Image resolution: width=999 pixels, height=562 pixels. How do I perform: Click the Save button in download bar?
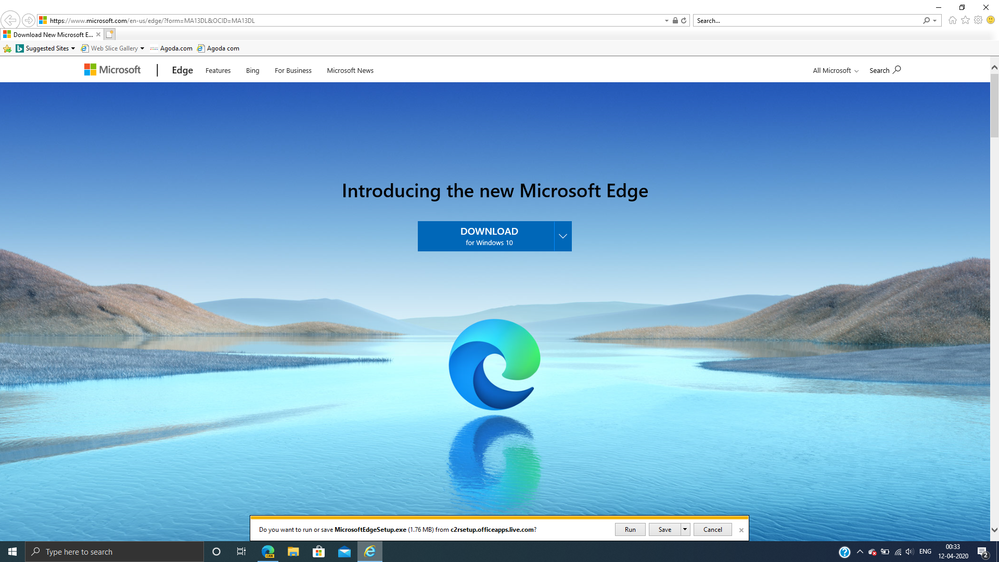[665, 530]
